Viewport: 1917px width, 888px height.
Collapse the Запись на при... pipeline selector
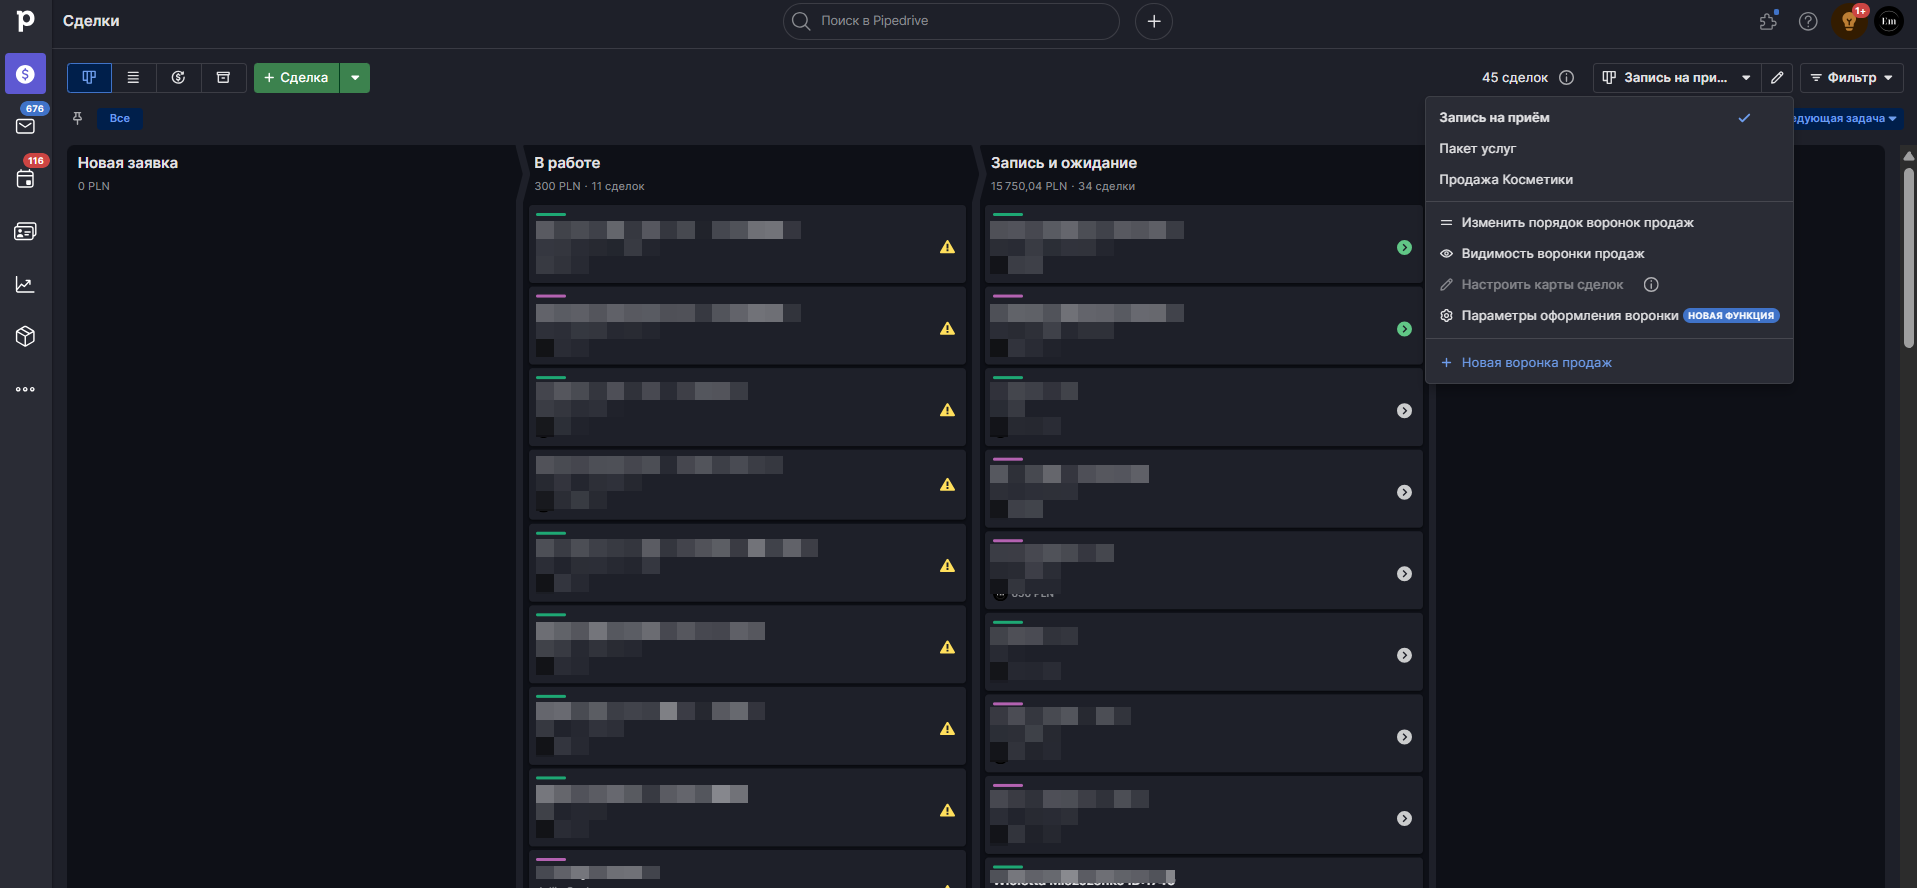pos(1676,78)
